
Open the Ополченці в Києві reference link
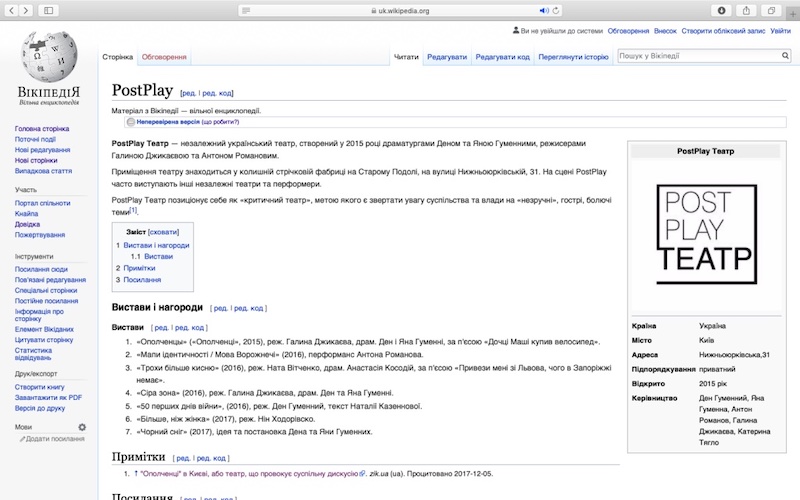(249, 474)
